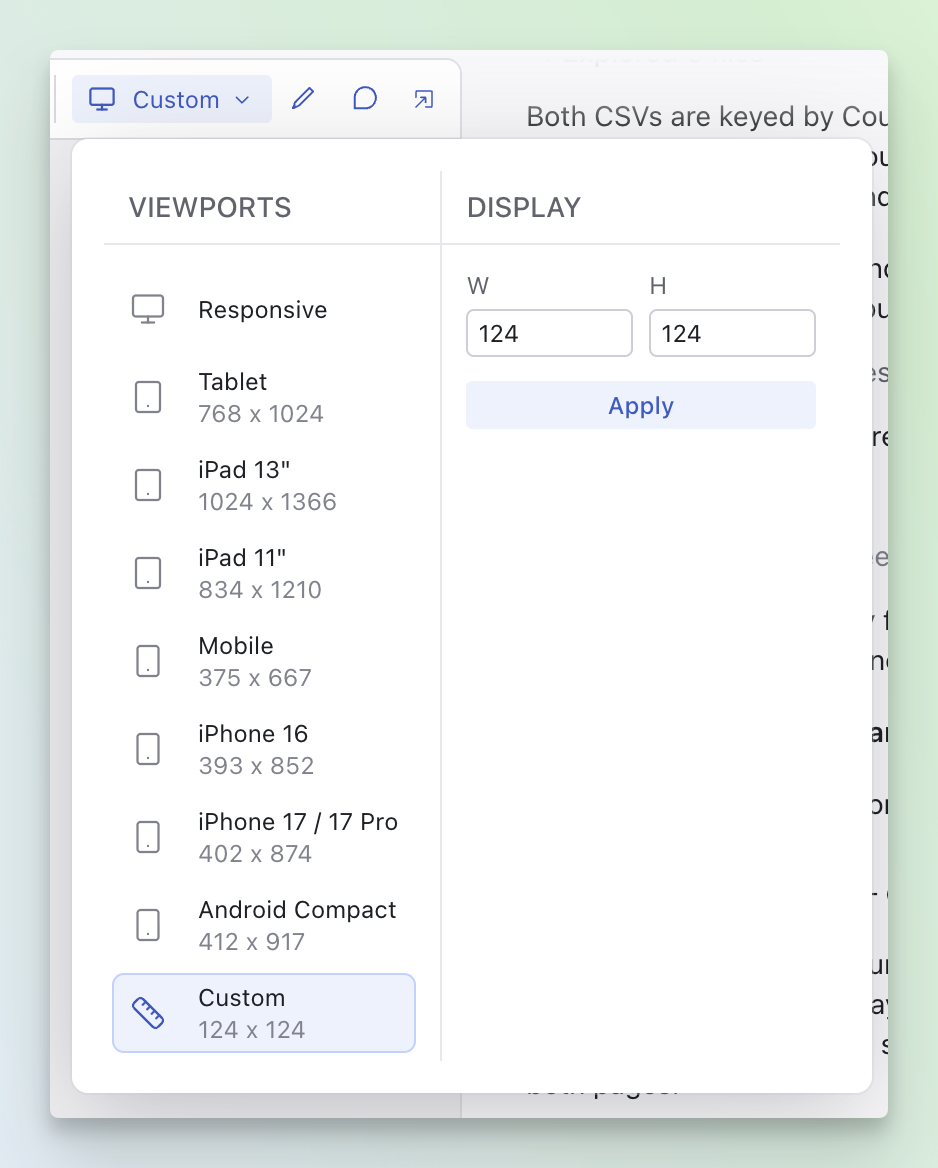Click the iPad 13" device icon

point(148,485)
